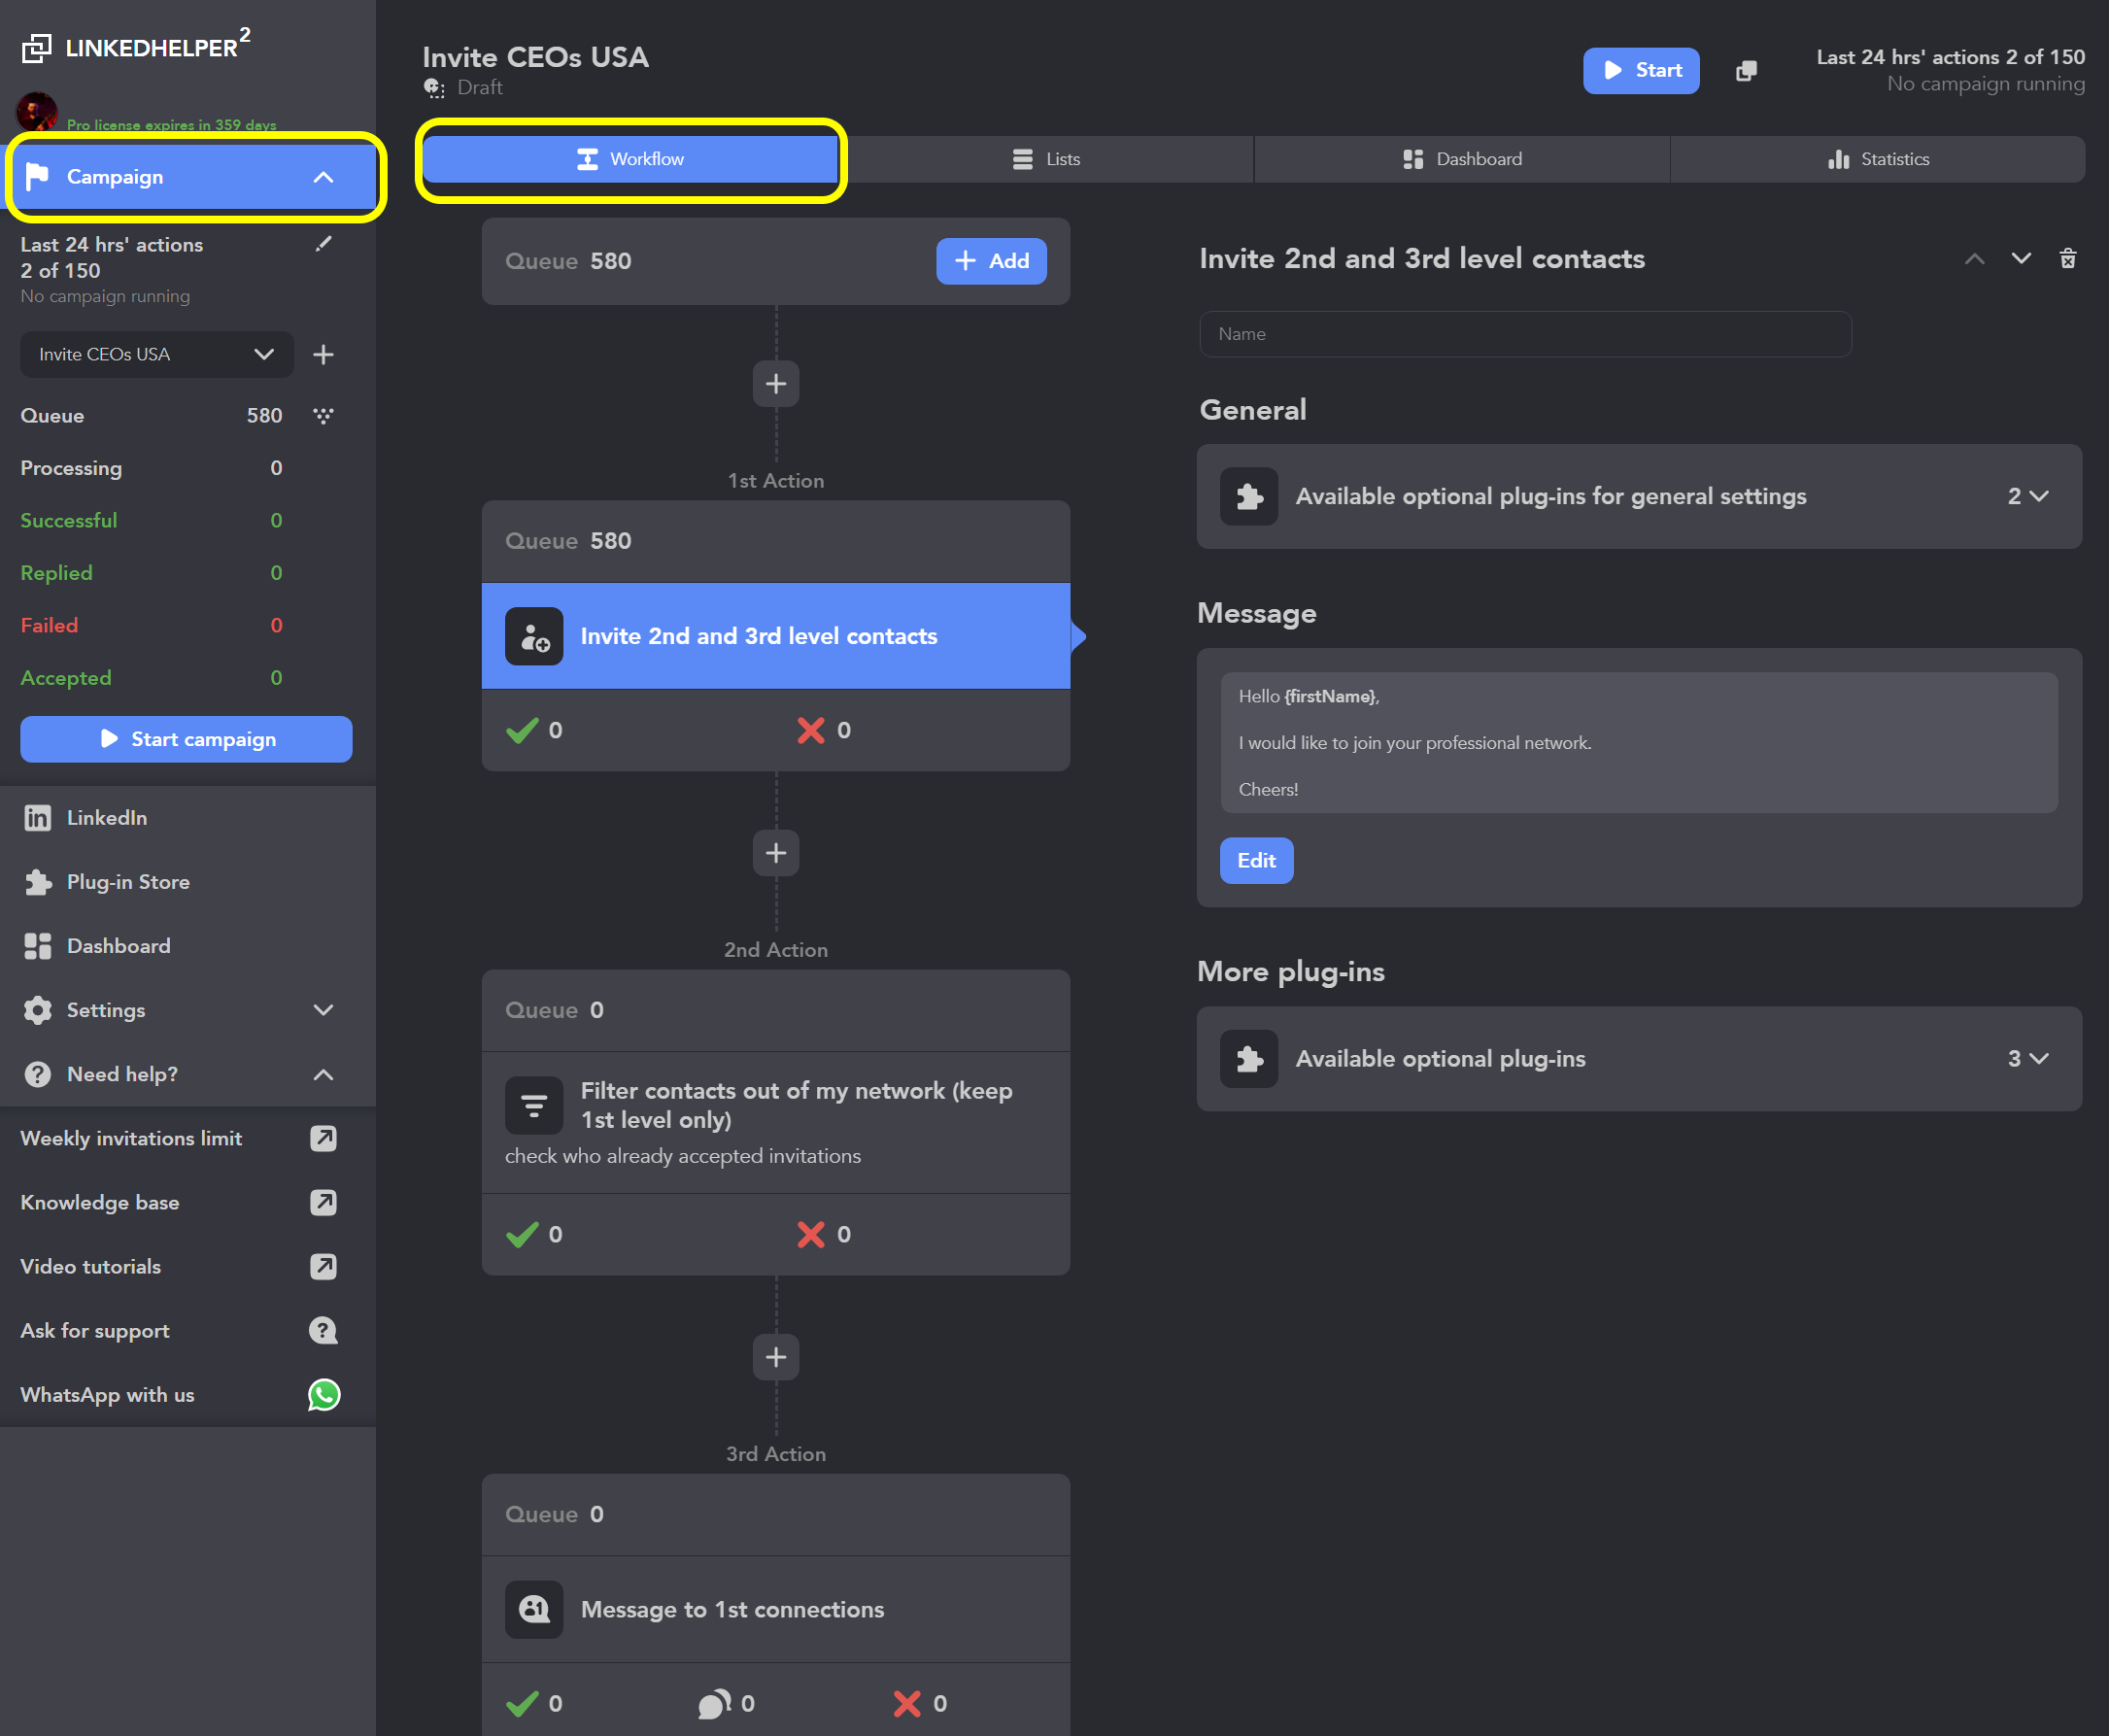Click the edit pencil icon for daily actions

tap(323, 244)
